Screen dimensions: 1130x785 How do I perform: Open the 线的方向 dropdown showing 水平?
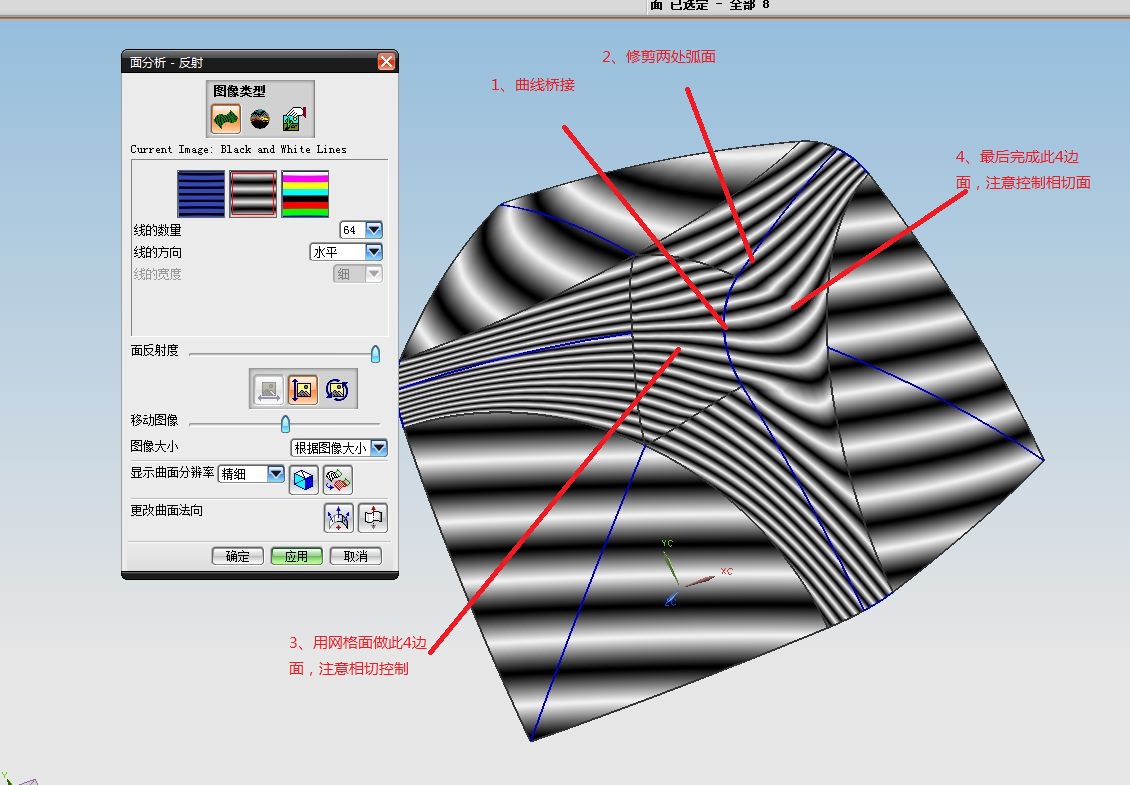coord(346,252)
